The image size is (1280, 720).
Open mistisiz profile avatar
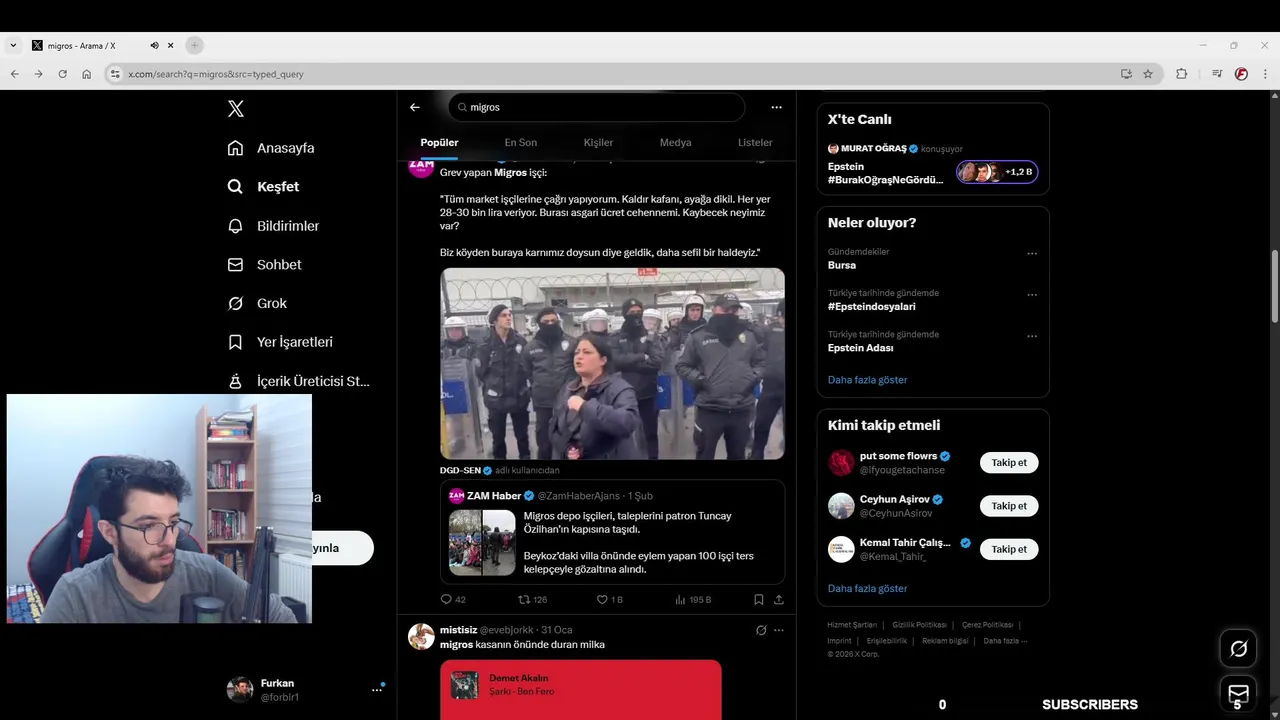[x=421, y=636]
